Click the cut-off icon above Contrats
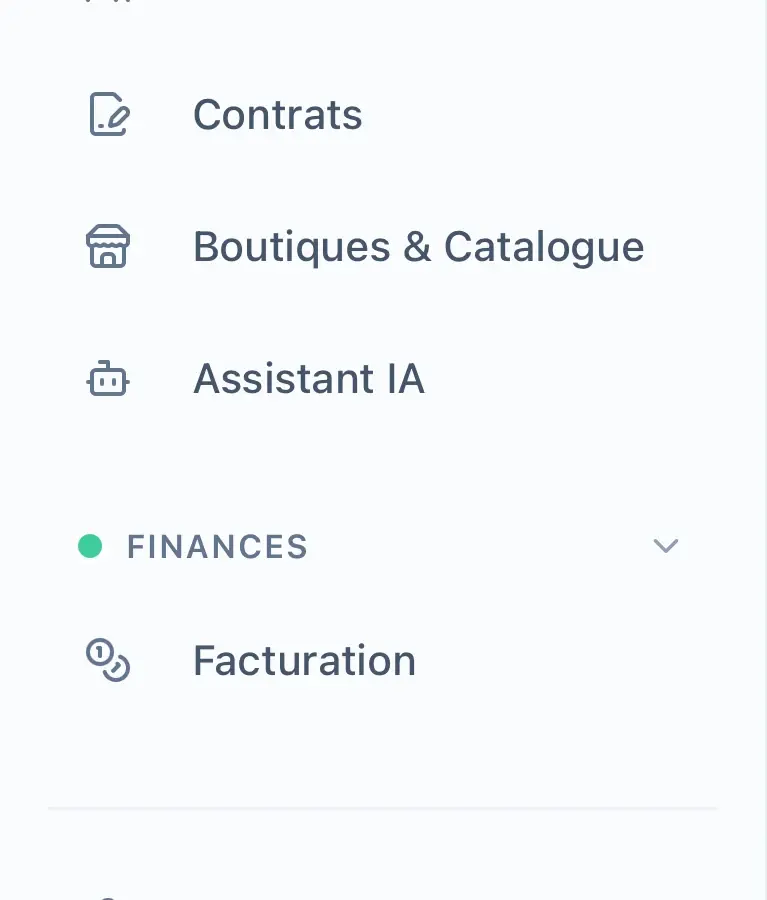This screenshot has width=767, height=900. coord(108,2)
